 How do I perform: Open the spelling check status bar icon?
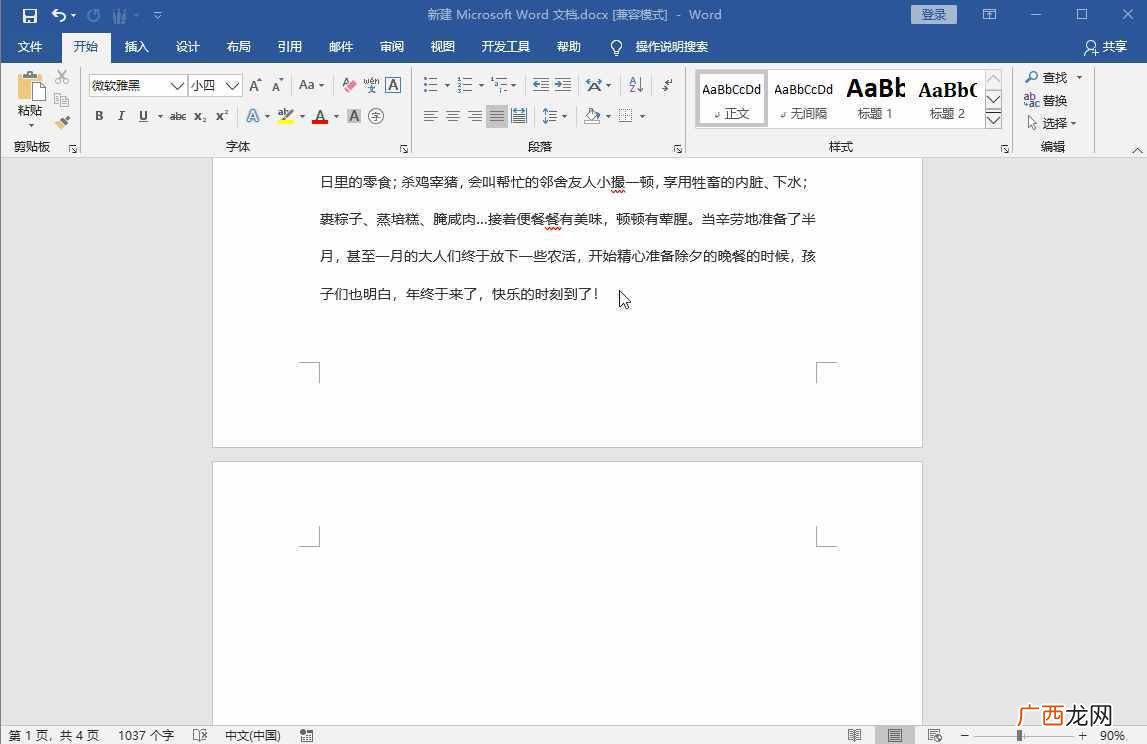[200, 735]
